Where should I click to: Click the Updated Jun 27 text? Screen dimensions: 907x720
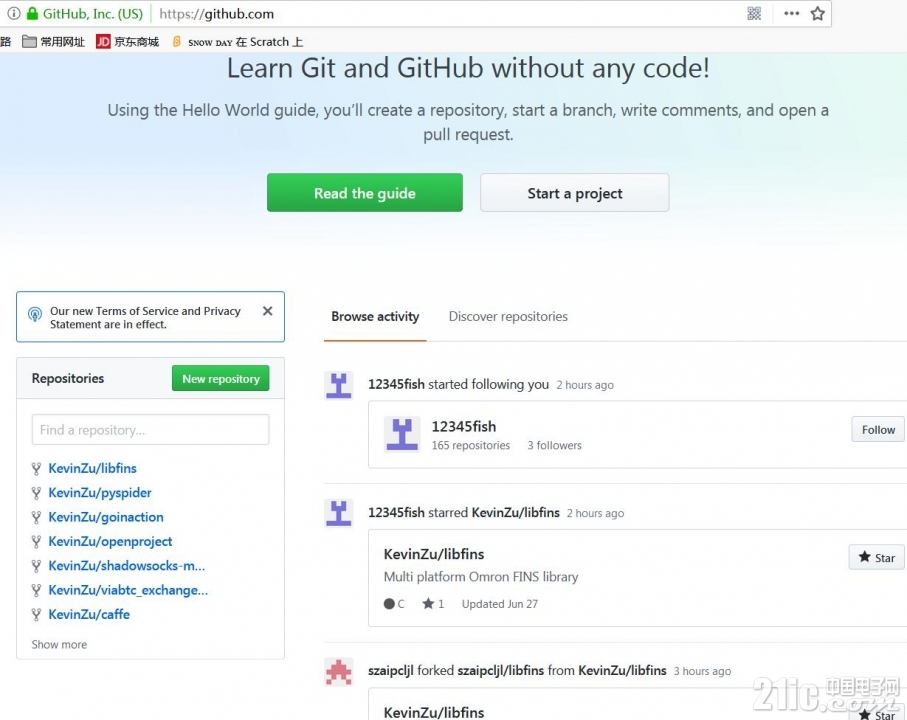[500, 604]
